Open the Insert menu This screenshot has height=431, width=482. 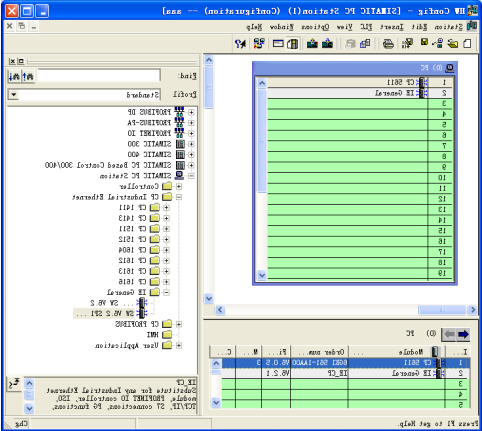pyautogui.click(x=392, y=27)
